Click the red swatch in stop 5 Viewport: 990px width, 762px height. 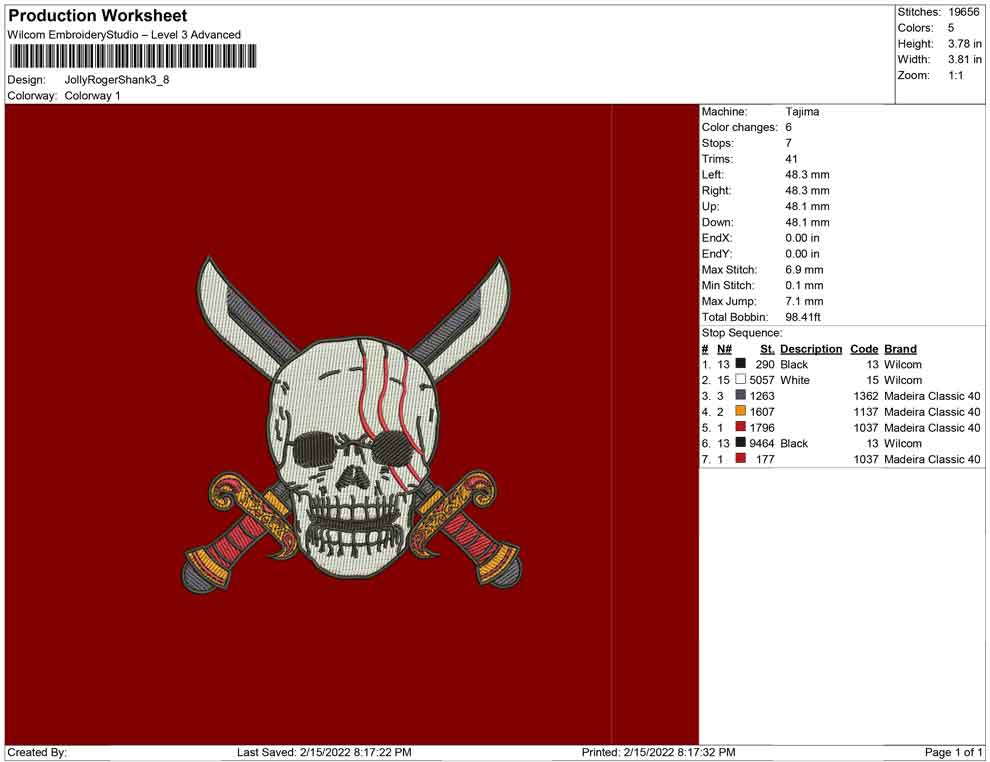[741, 428]
